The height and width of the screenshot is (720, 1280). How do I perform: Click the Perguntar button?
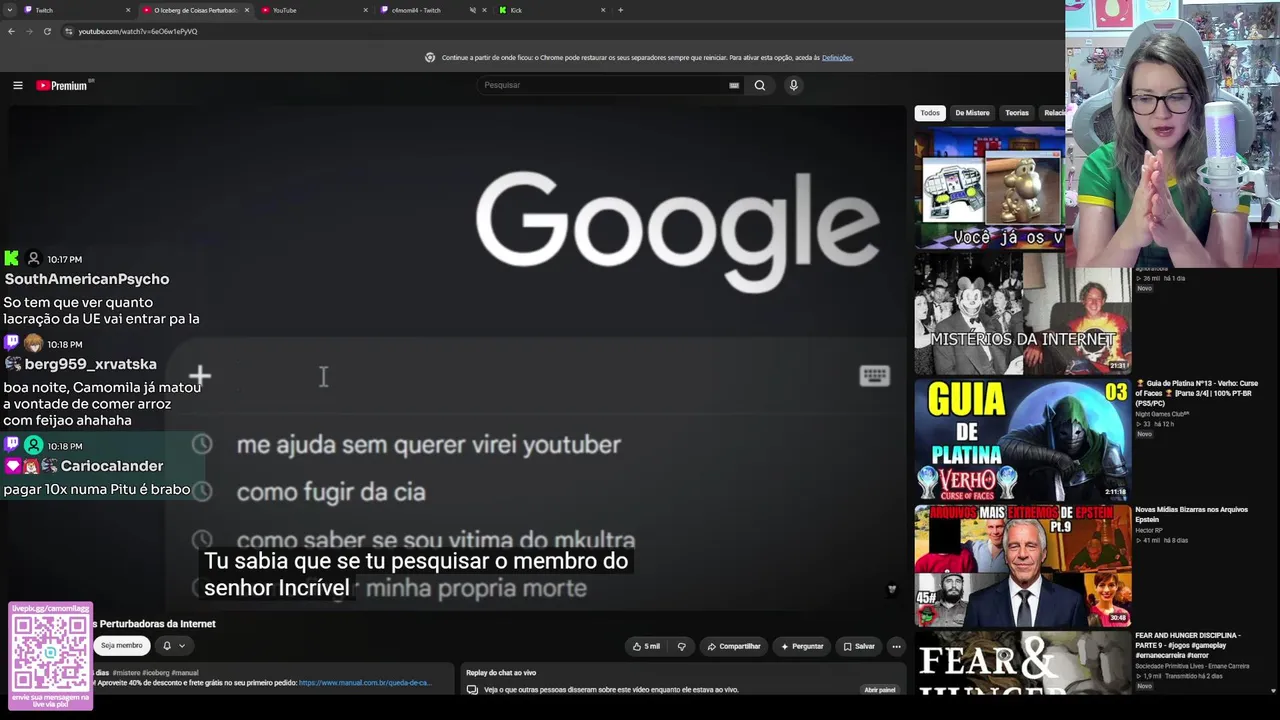(802, 646)
